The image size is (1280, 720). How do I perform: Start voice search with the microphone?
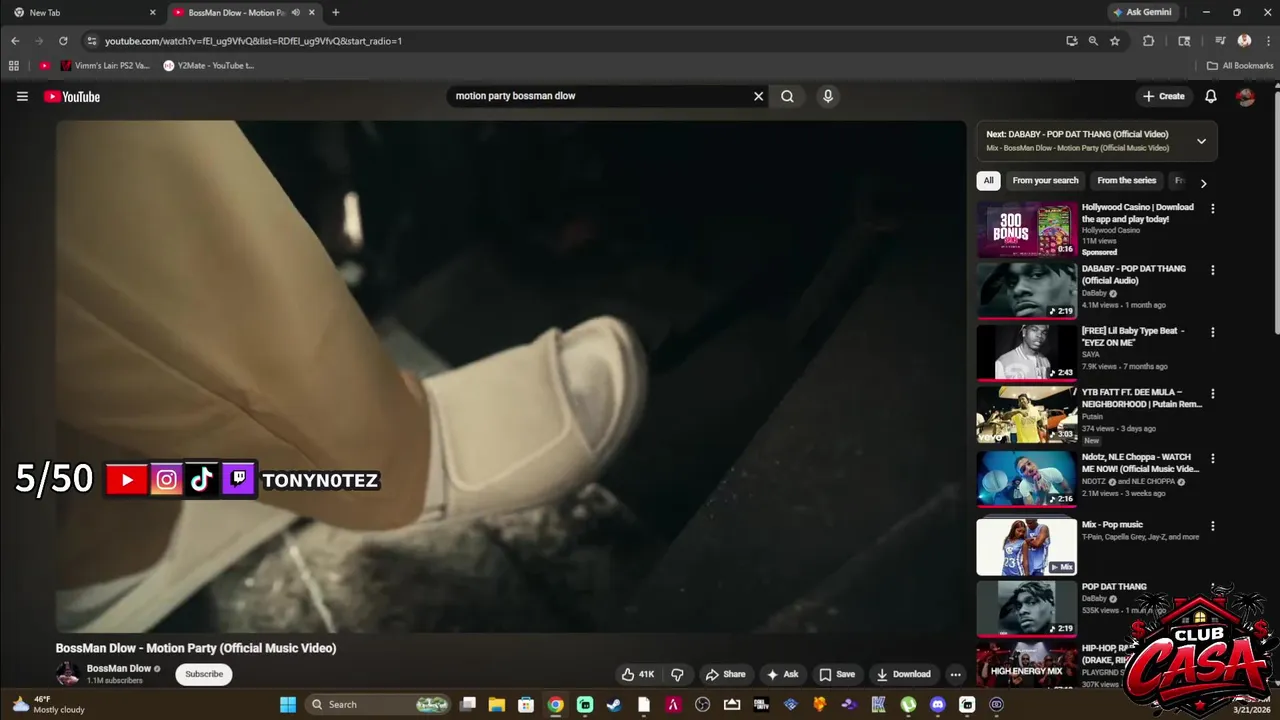click(x=827, y=96)
